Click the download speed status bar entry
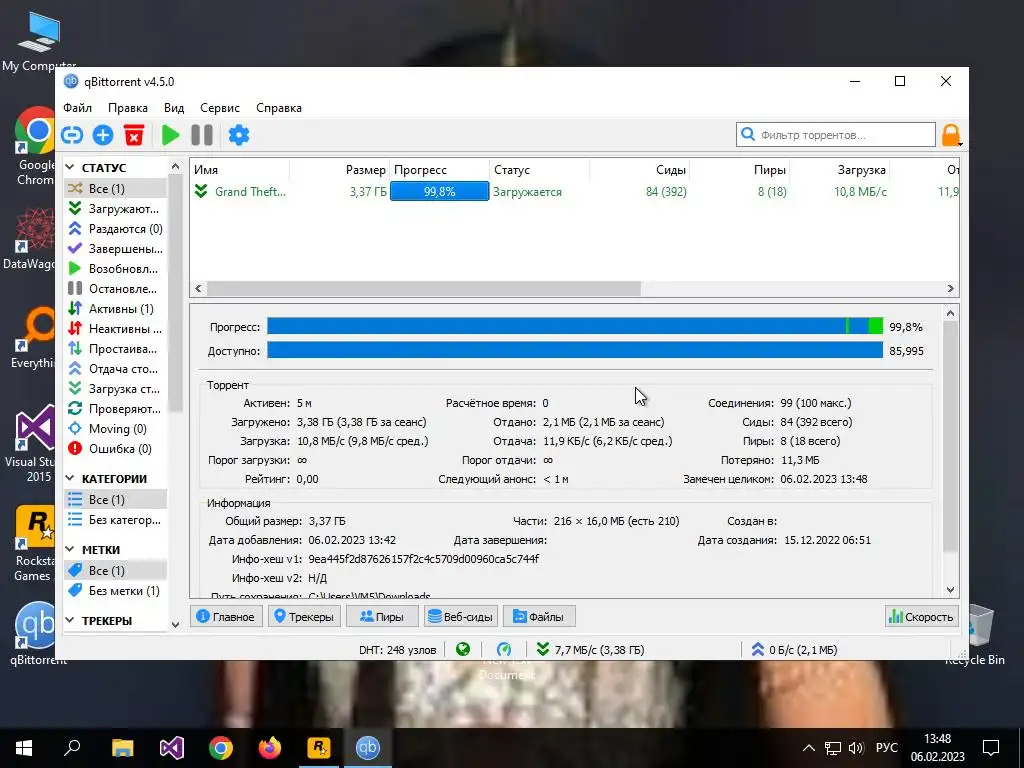The image size is (1024, 768). [x=590, y=650]
